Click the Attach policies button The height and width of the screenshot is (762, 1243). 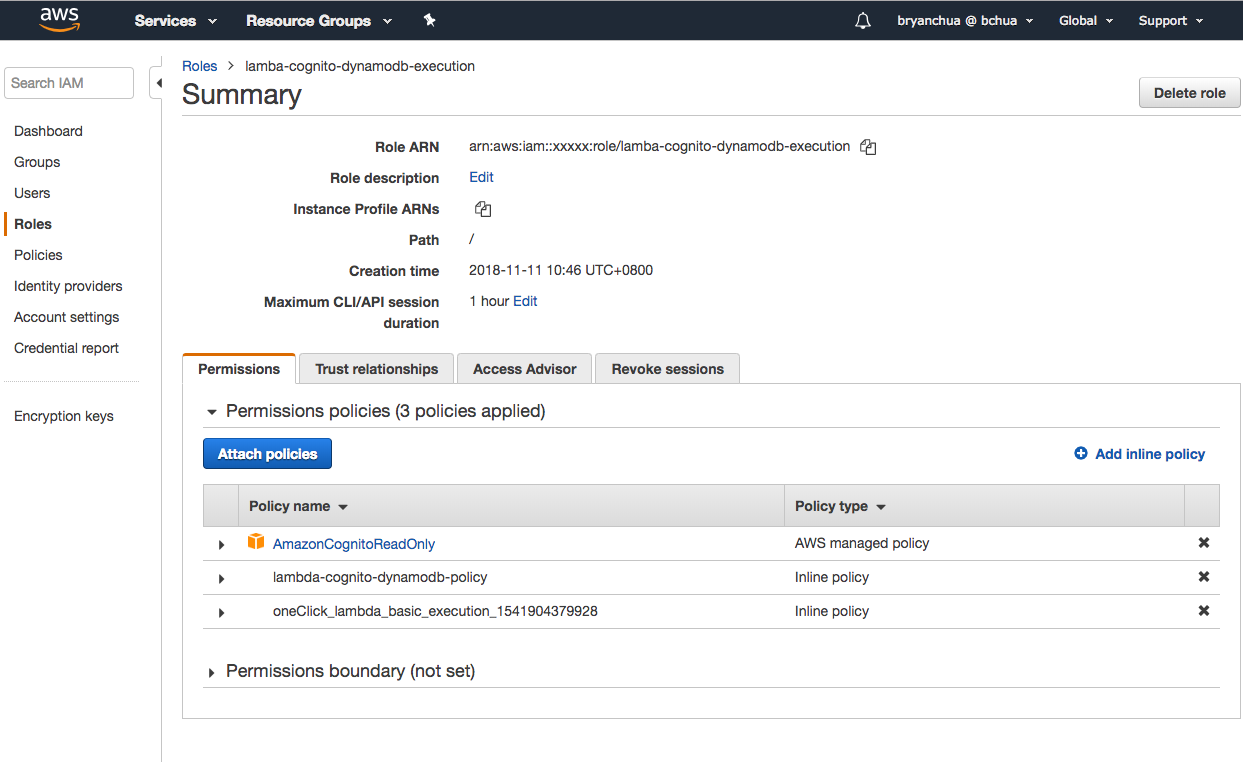(x=267, y=454)
